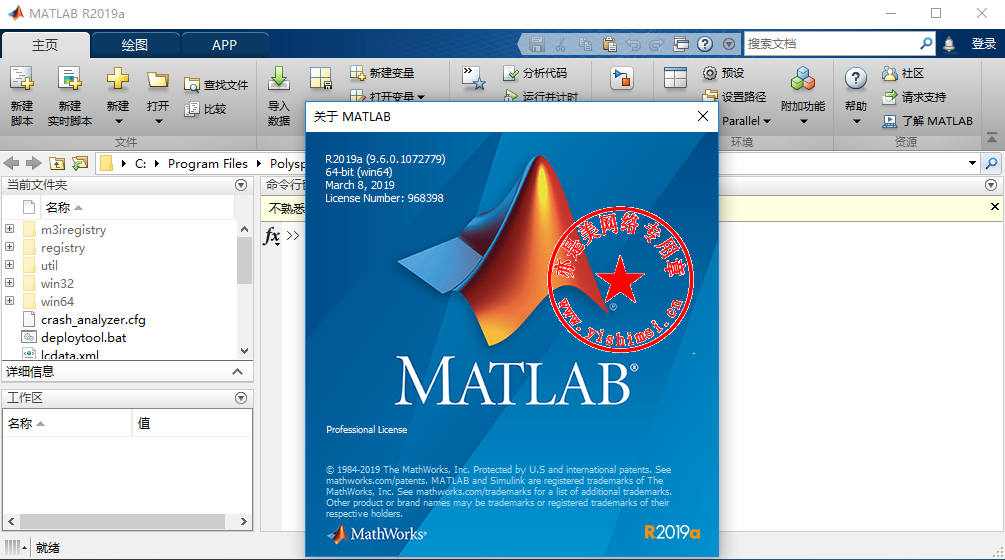Viewport: 1005px width, 560px height.
Task: Click the help icon in quick access toolbar
Action: tap(705, 44)
